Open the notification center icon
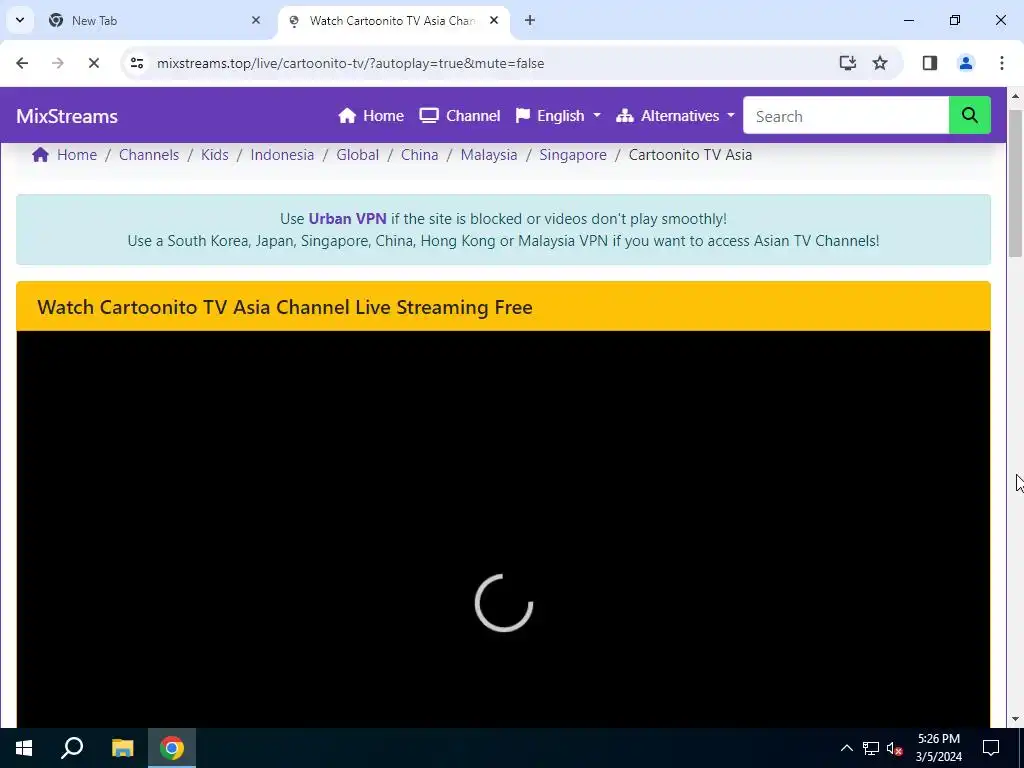 (991, 748)
